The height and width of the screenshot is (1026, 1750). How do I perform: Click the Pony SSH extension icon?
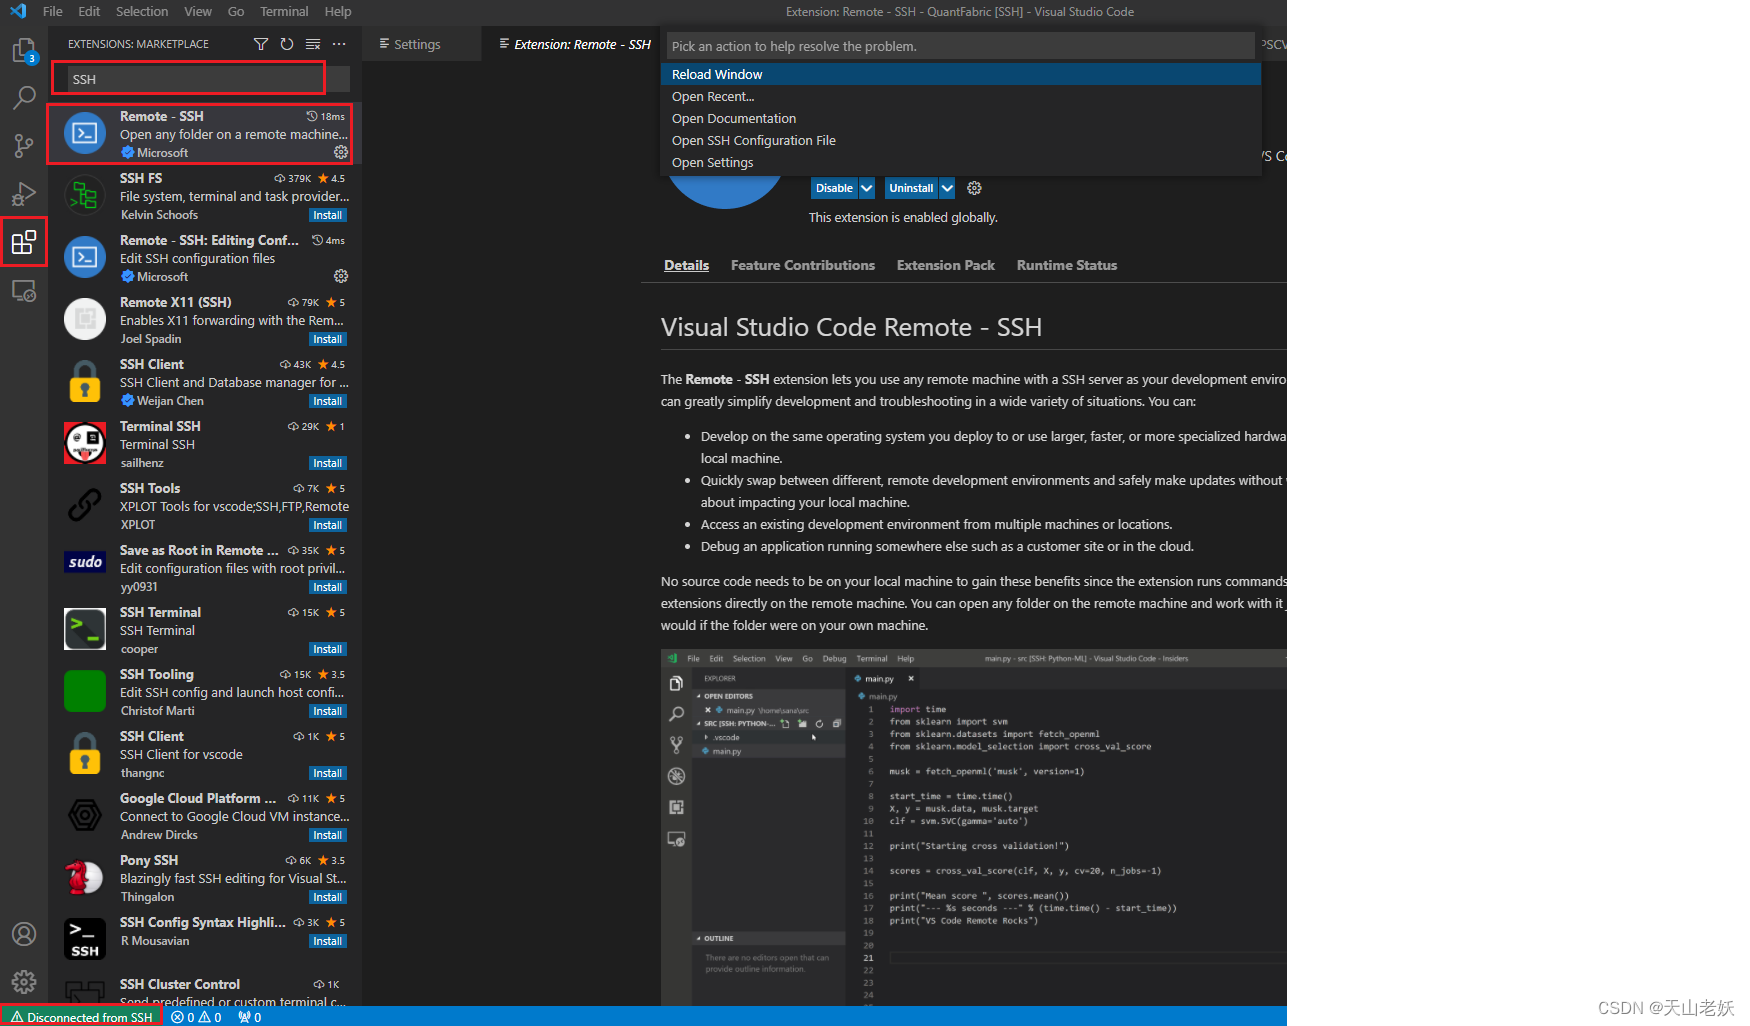point(85,877)
